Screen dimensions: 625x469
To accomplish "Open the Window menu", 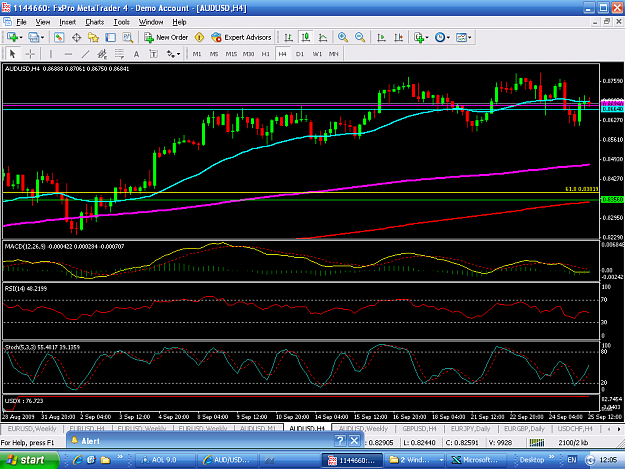I will [151, 22].
